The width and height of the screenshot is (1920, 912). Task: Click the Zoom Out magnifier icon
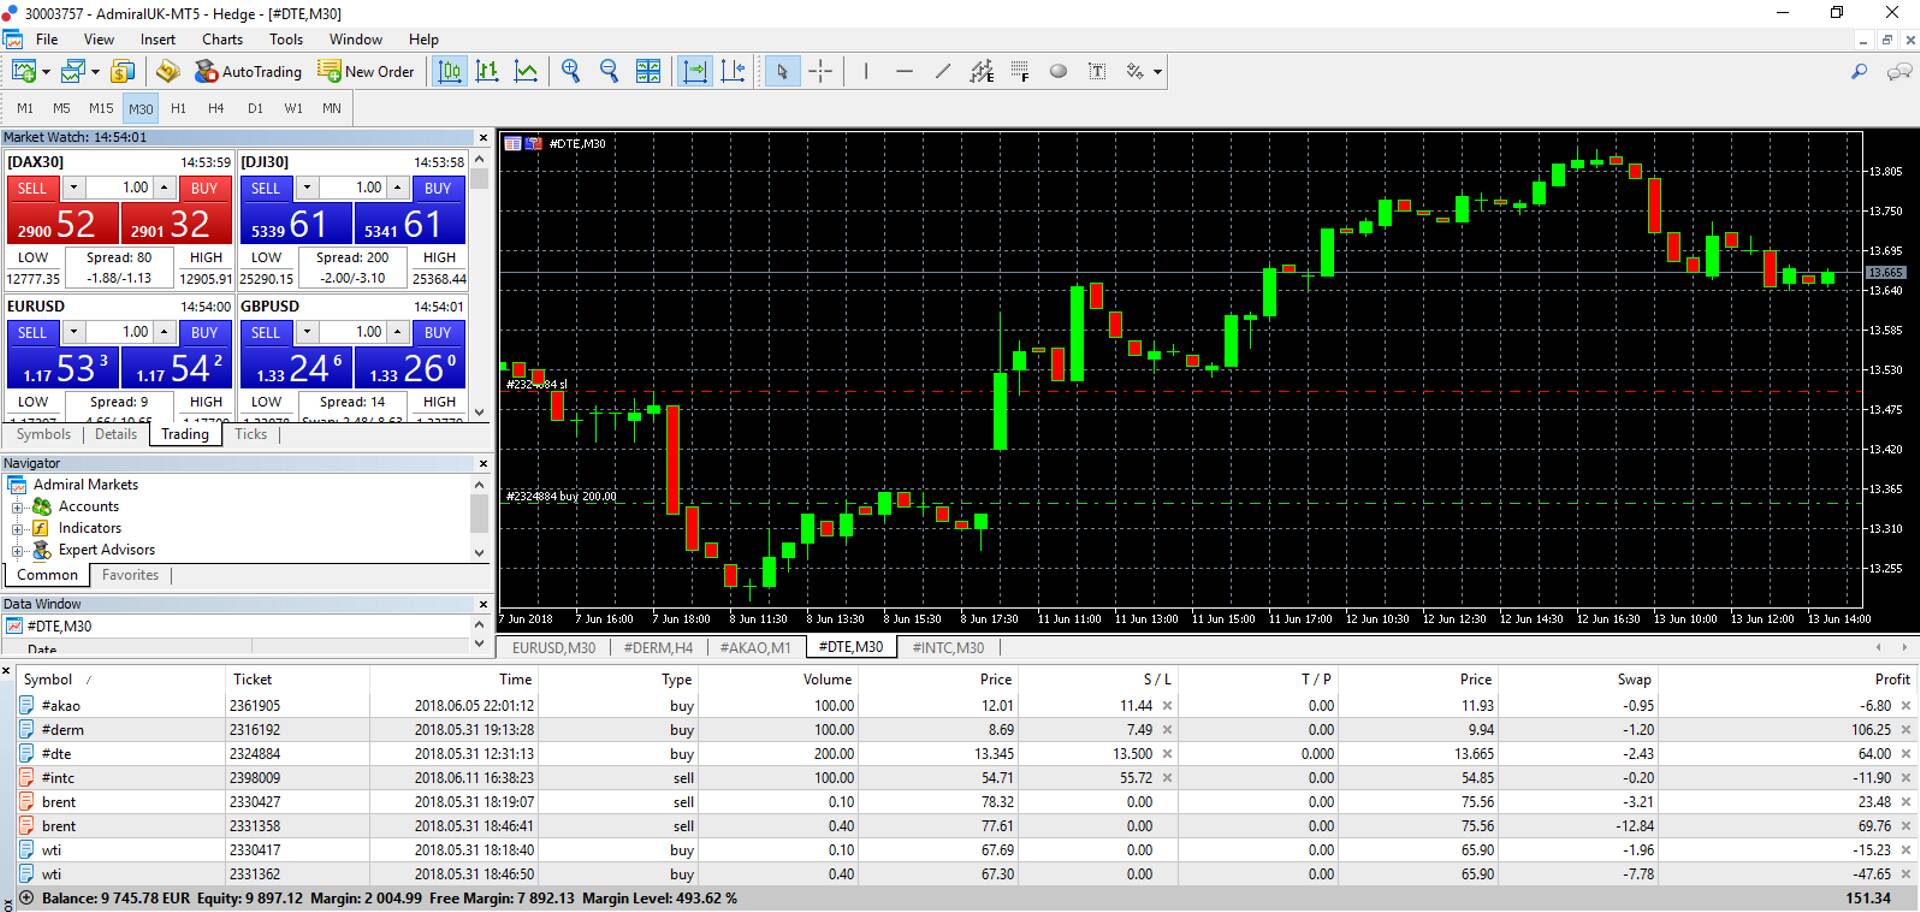[608, 71]
